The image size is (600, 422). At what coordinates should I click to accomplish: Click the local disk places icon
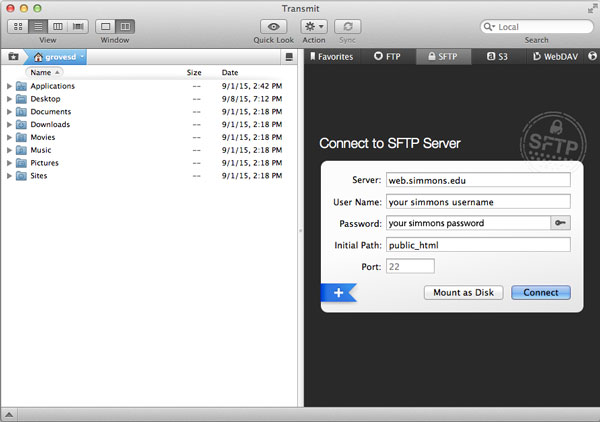pyautogui.click(x=289, y=57)
